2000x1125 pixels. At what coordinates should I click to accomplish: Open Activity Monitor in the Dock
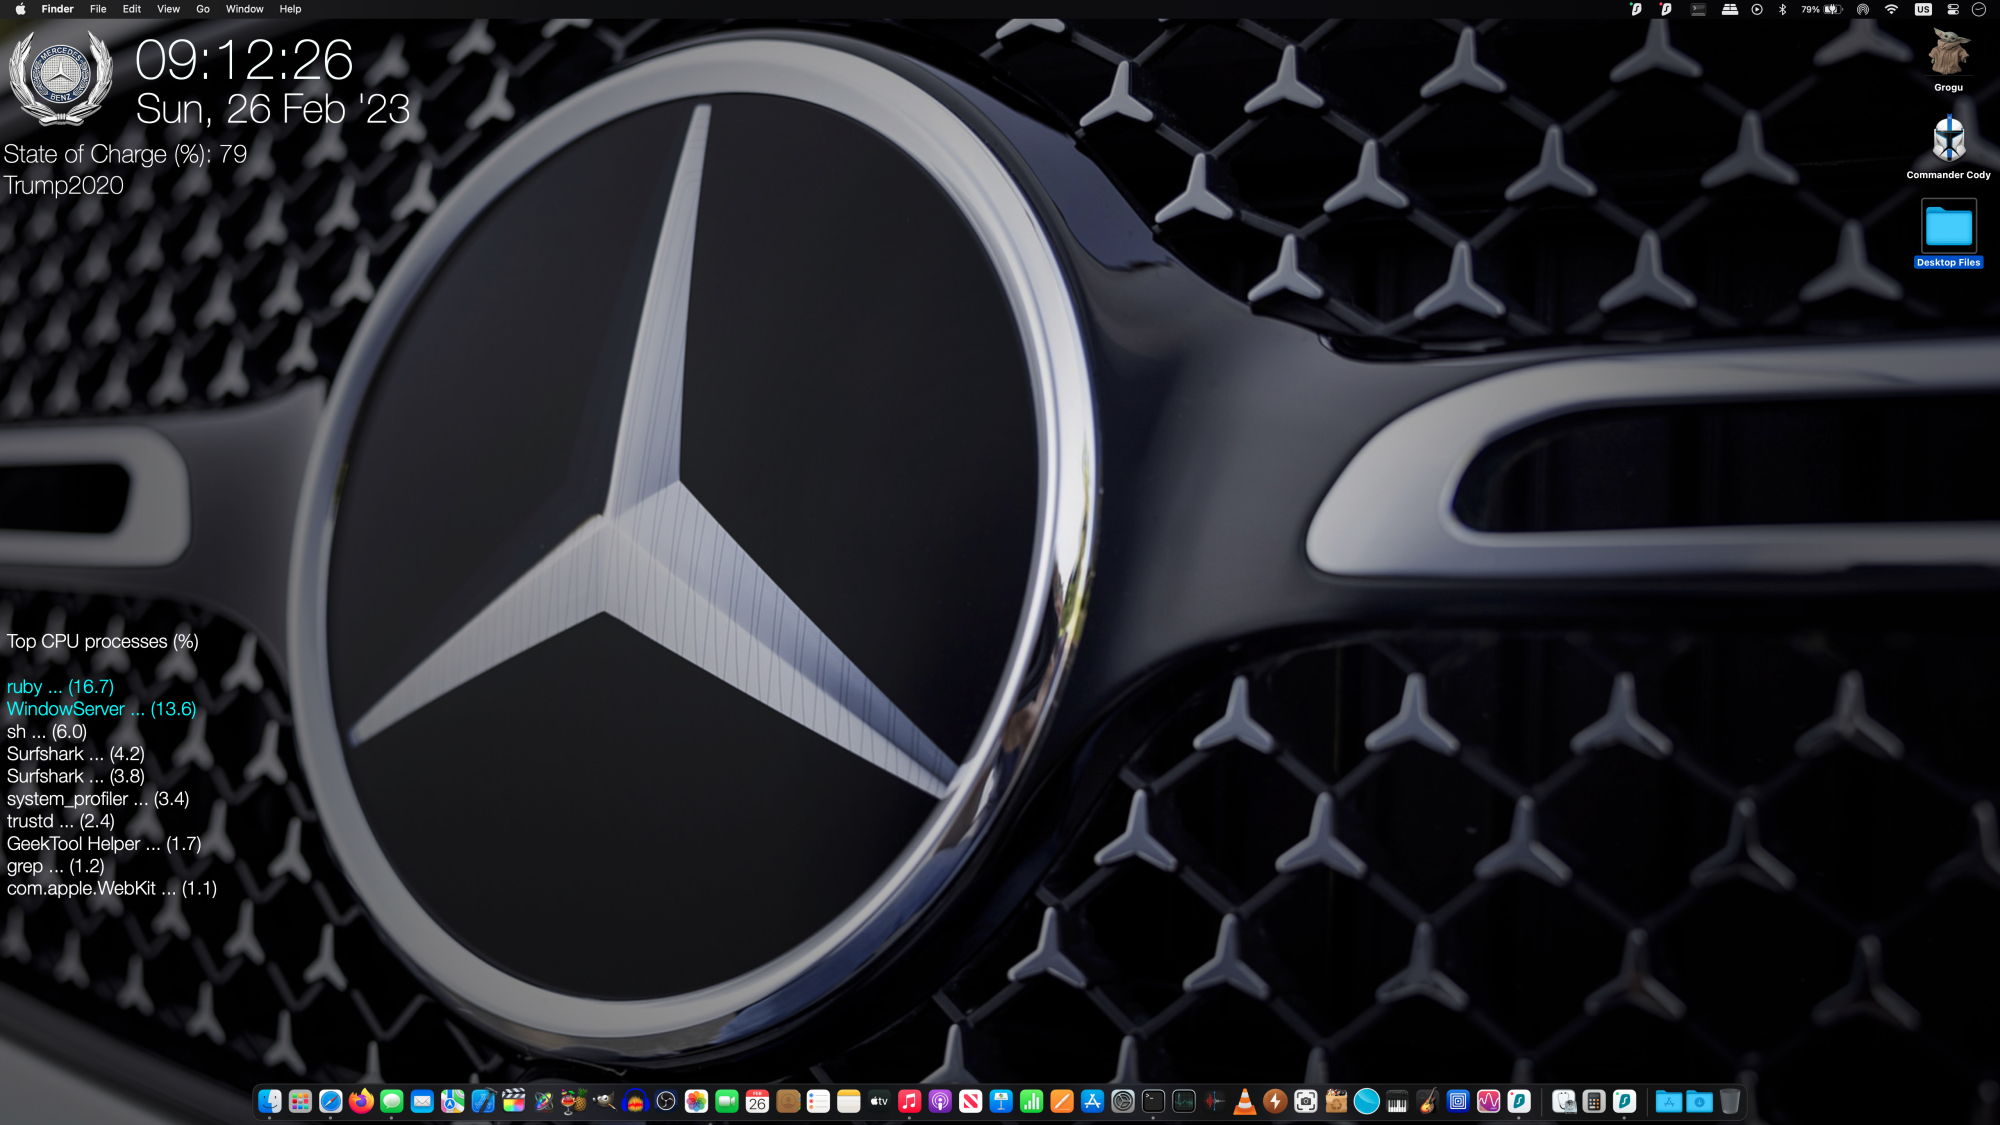click(x=1184, y=1101)
